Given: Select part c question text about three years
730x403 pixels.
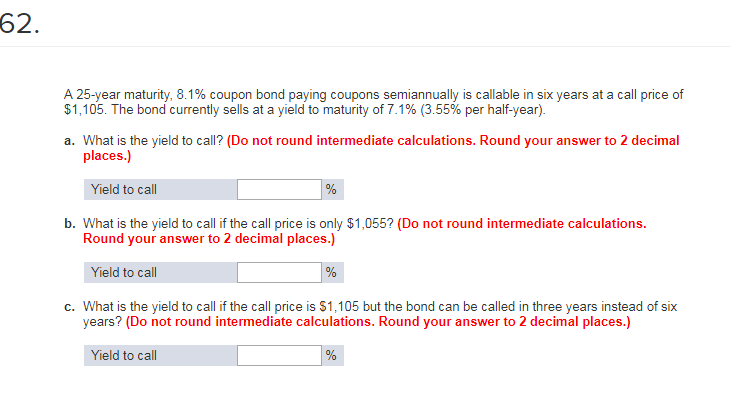Looking at the screenshot, I should click(380, 314).
